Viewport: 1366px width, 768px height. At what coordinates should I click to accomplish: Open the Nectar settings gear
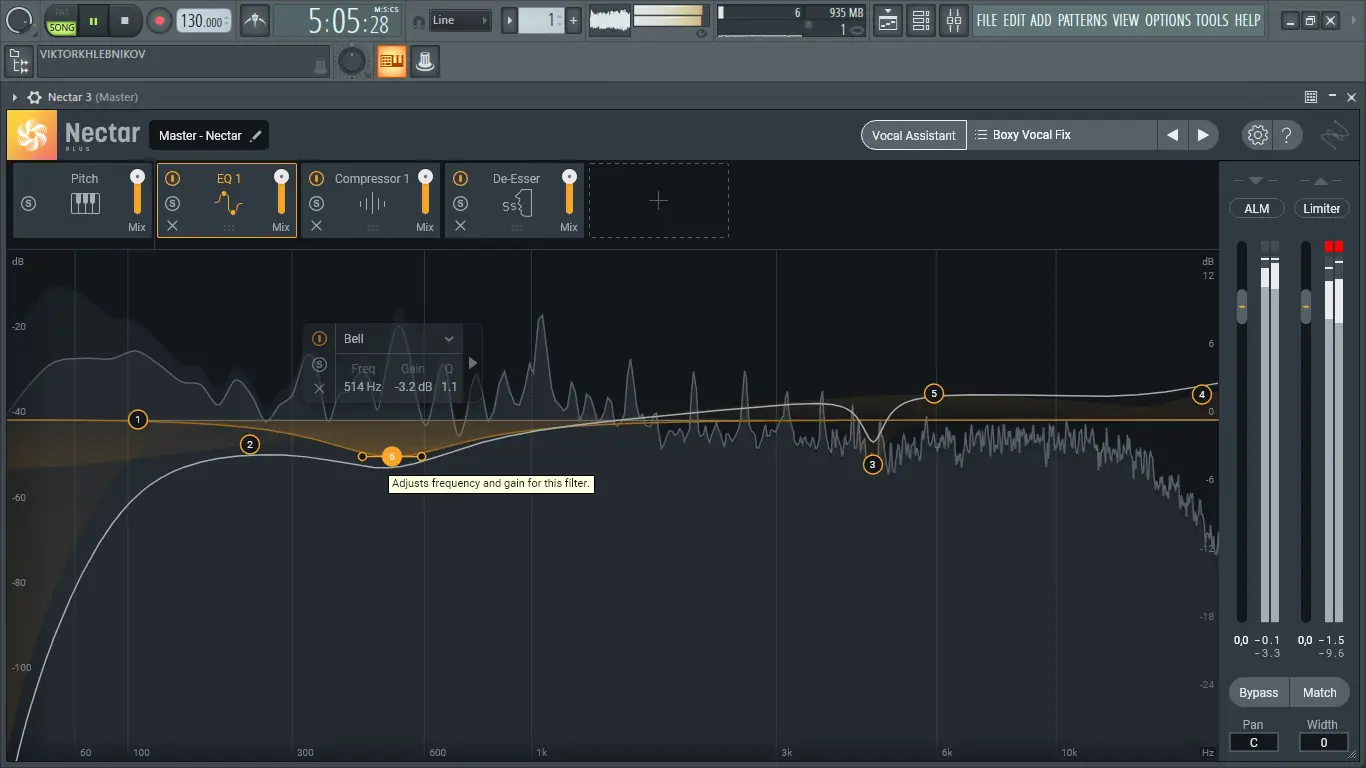point(1257,135)
